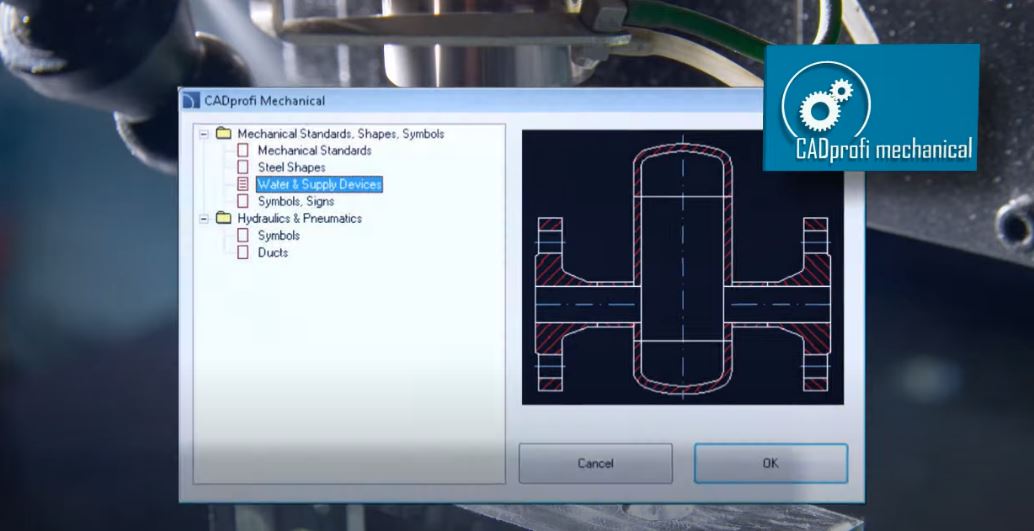Click the flanged device preview drawing

point(682,266)
